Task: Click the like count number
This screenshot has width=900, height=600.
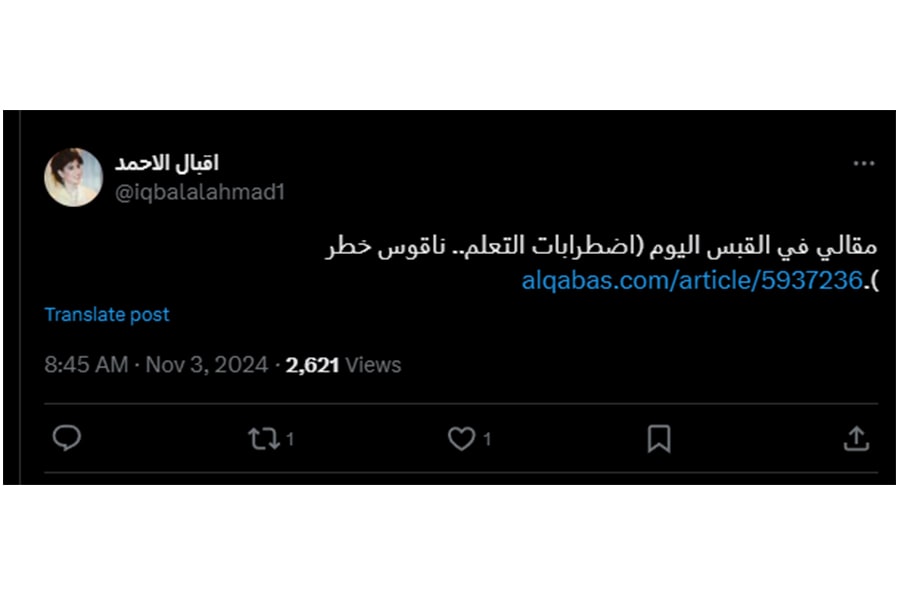Action: point(487,440)
